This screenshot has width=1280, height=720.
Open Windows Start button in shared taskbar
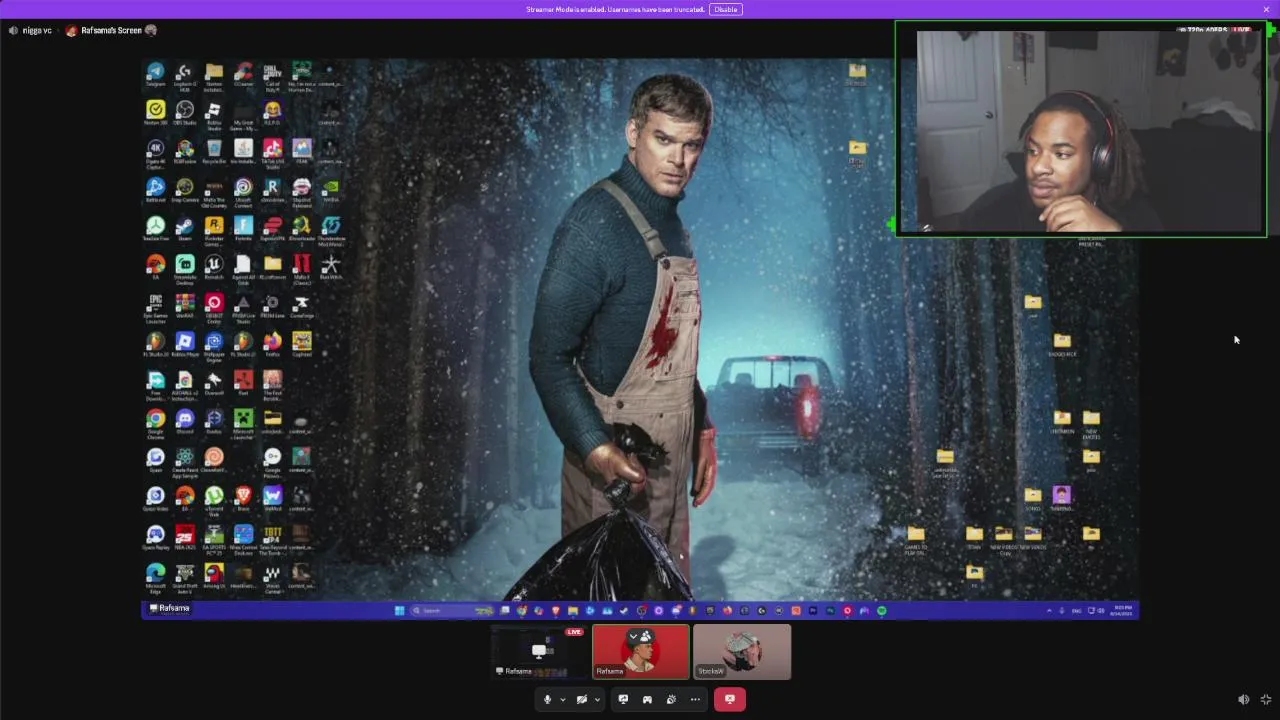click(x=399, y=610)
